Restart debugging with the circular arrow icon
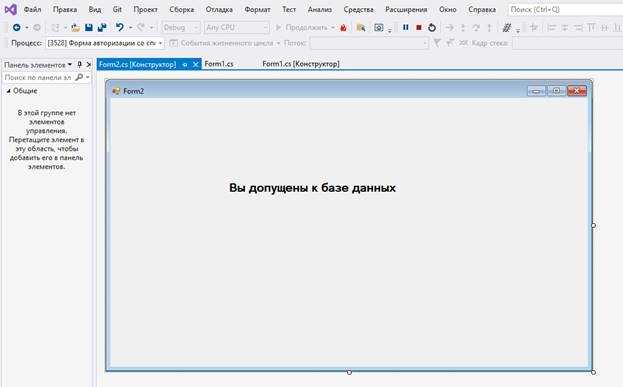Screen dimensions: 623x387 [432, 27]
